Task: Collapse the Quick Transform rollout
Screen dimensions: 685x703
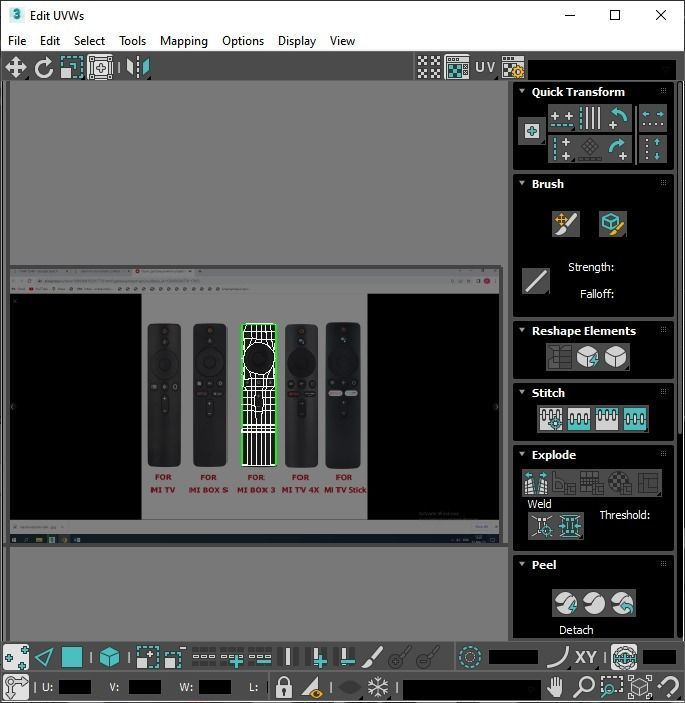Action: (522, 91)
